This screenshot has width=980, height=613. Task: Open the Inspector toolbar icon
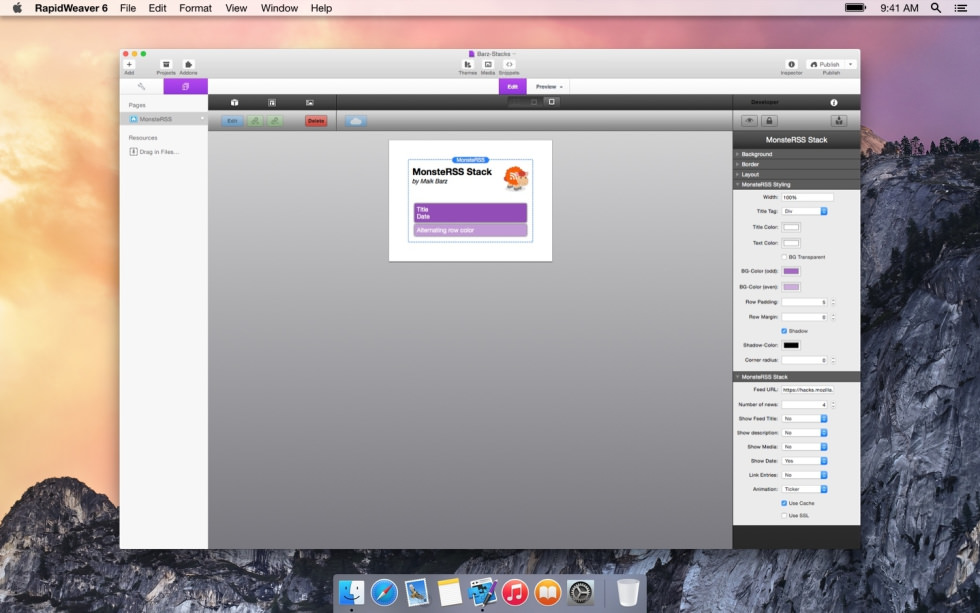coord(791,64)
